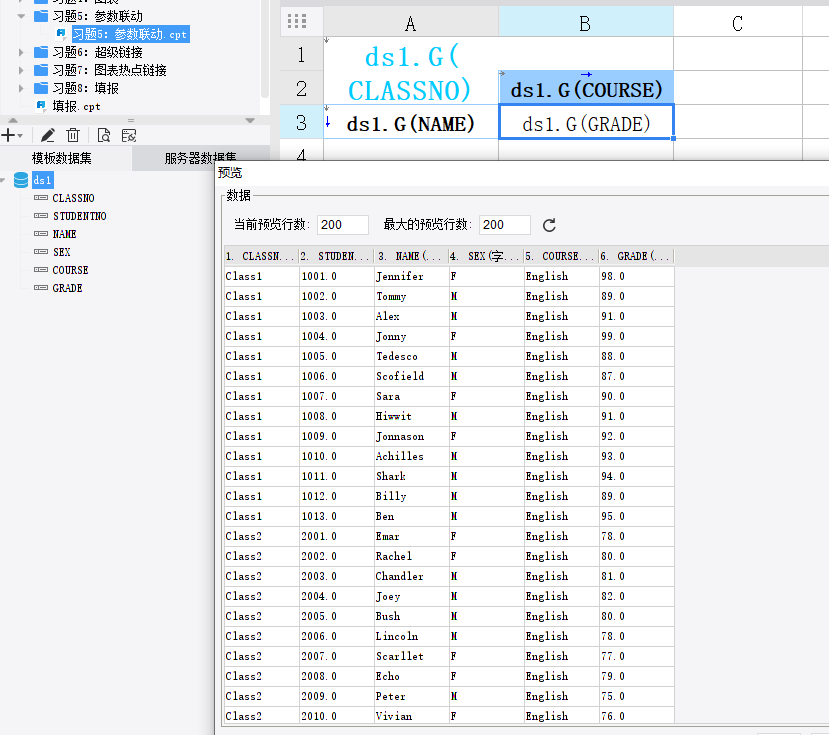This screenshot has height=735, width=829.
Task: Select the 习题5: 参数联动.cpt file
Action: (x=130, y=34)
